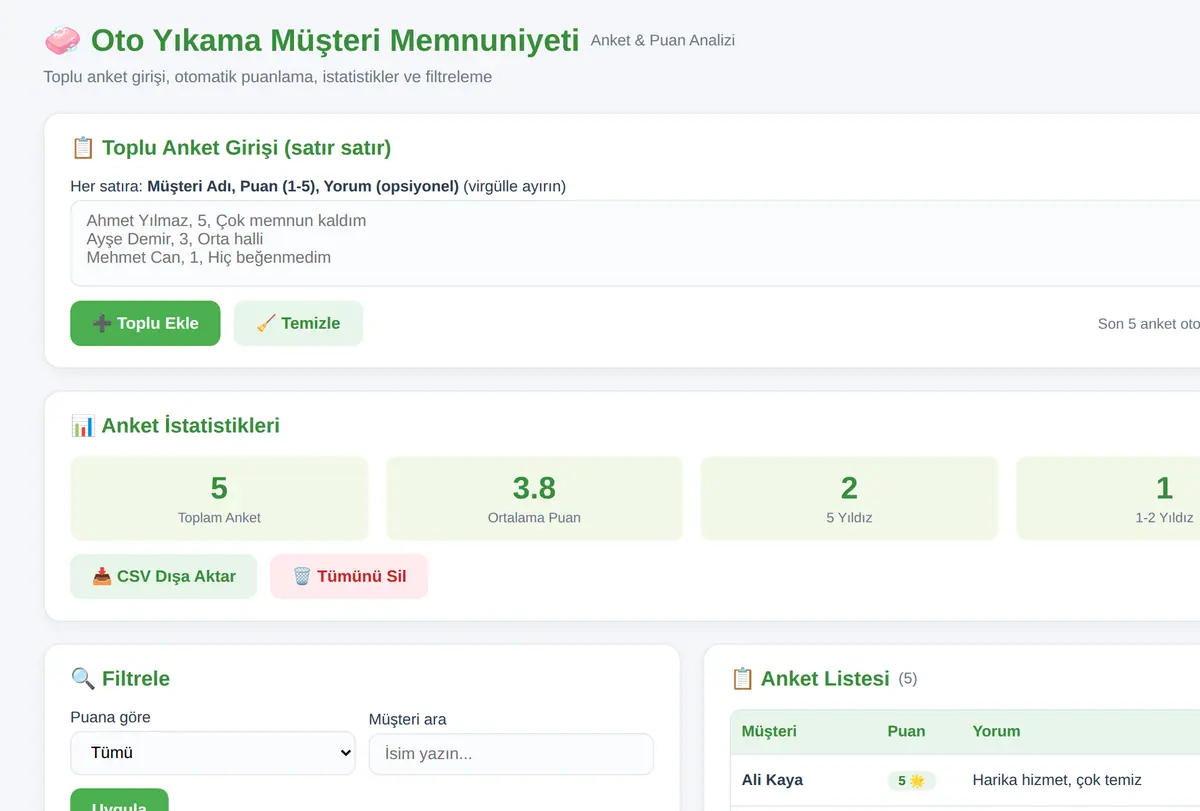Screen dimensions: 1200x811
Task: Add surveys with the Toplu Ekle button
Action: (145, 323)
